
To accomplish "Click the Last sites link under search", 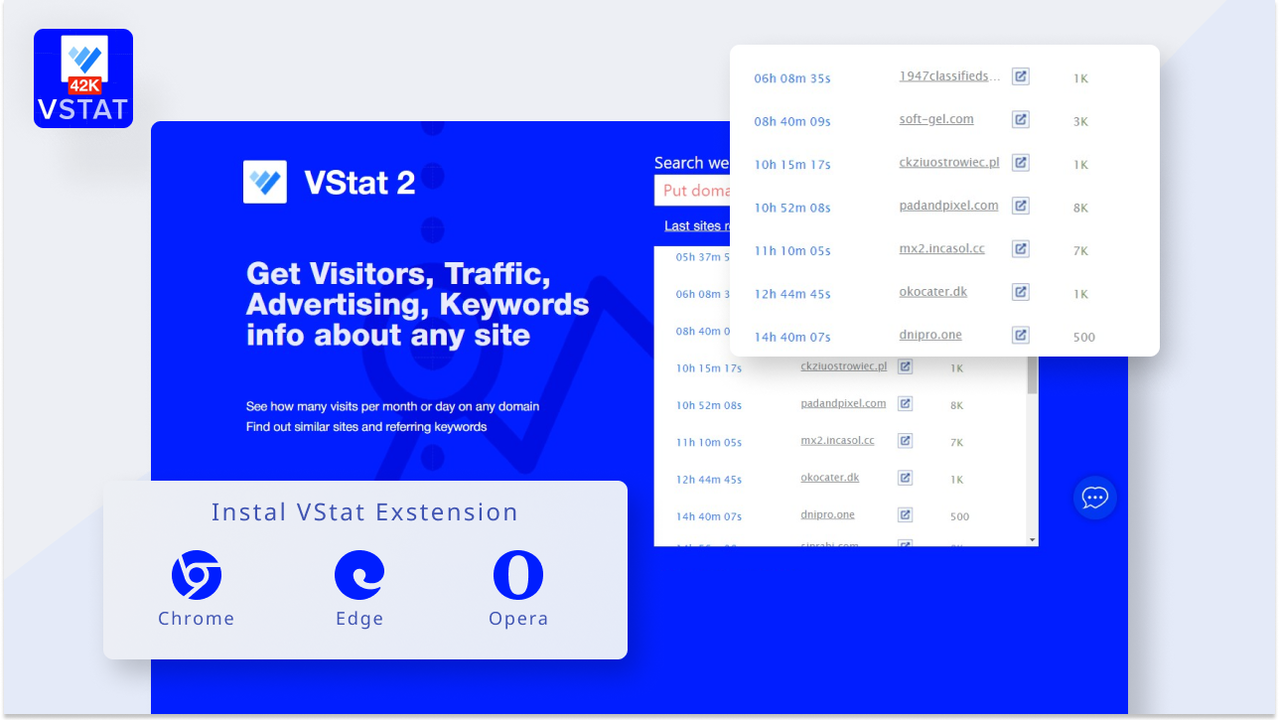I will click(697, 226).
